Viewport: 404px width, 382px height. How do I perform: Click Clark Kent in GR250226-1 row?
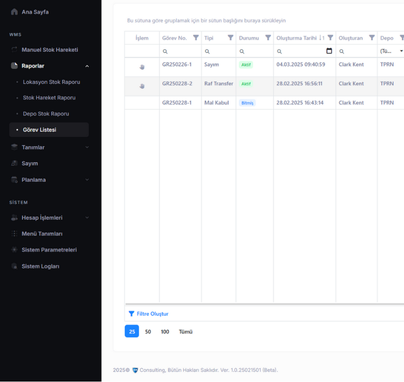(x=351, y=64)
